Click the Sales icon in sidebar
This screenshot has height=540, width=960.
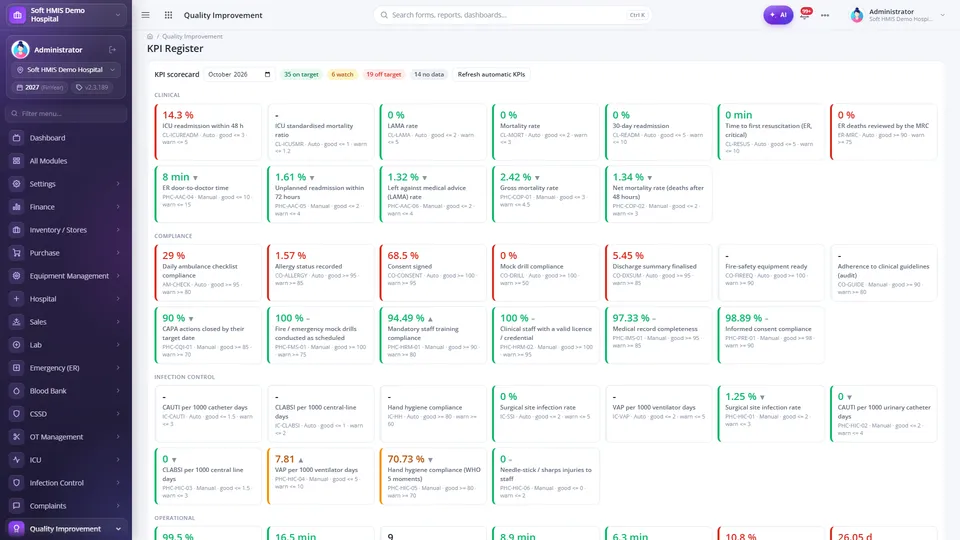pyautogui.click(x=17, y=321)
